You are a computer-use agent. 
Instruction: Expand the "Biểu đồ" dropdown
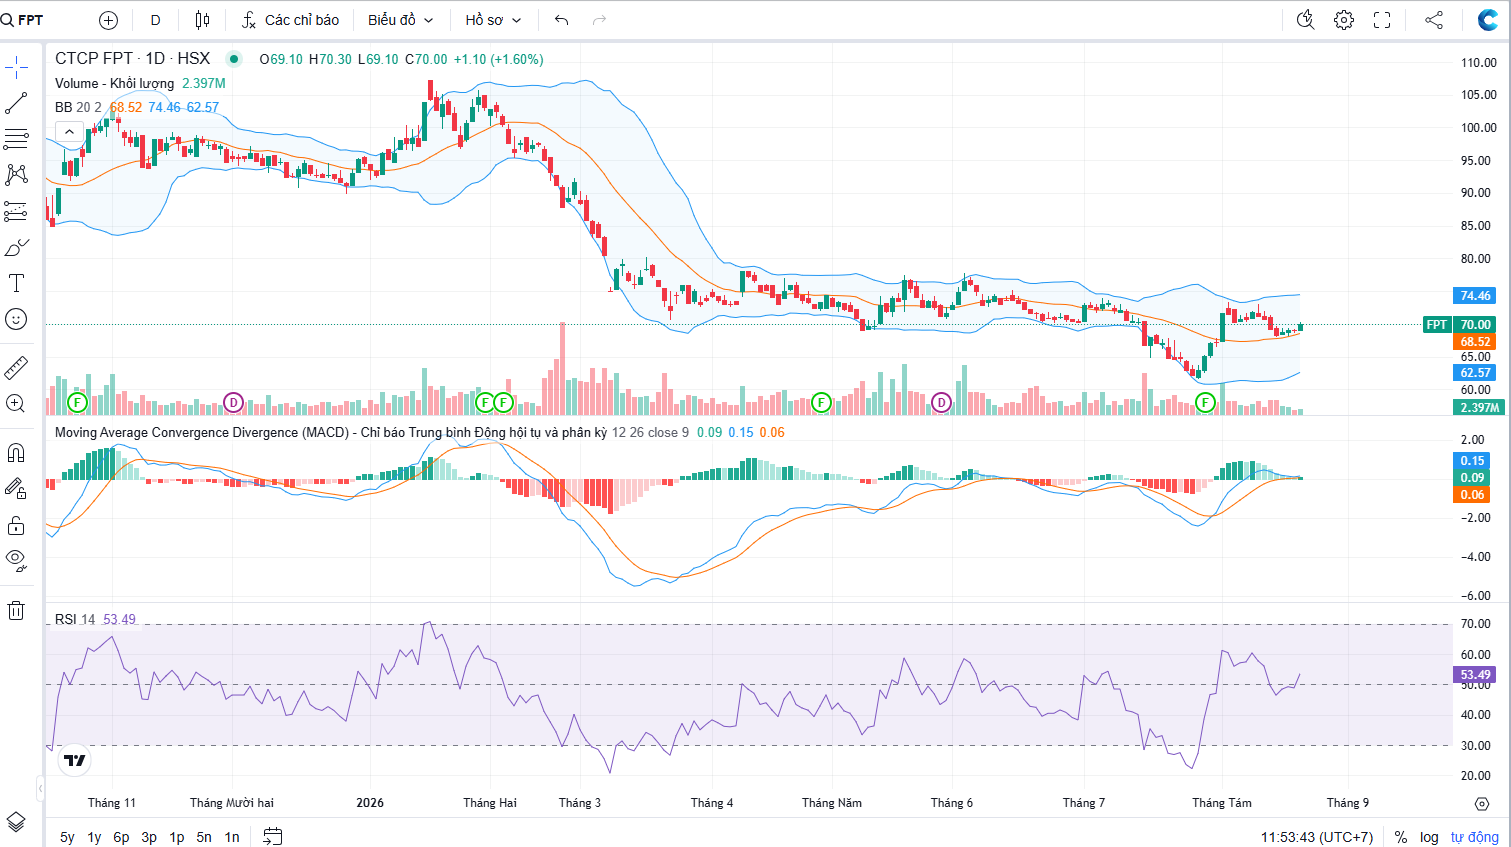coord(400,20)
